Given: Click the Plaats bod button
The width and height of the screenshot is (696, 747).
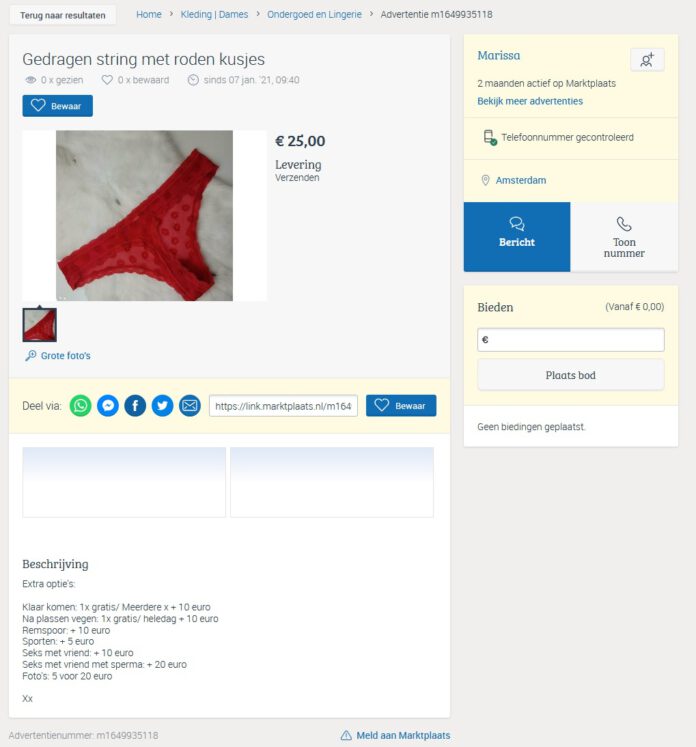Looking at the screenshot, I should (571, 375).
